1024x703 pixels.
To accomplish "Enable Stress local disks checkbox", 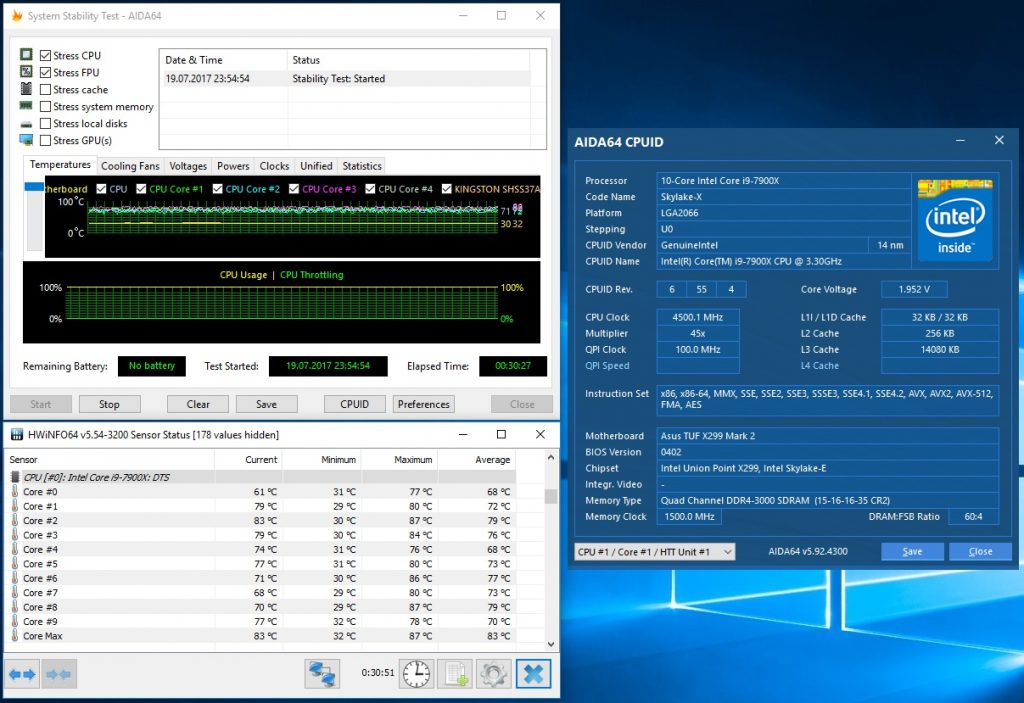I will [x=46, y=123].
